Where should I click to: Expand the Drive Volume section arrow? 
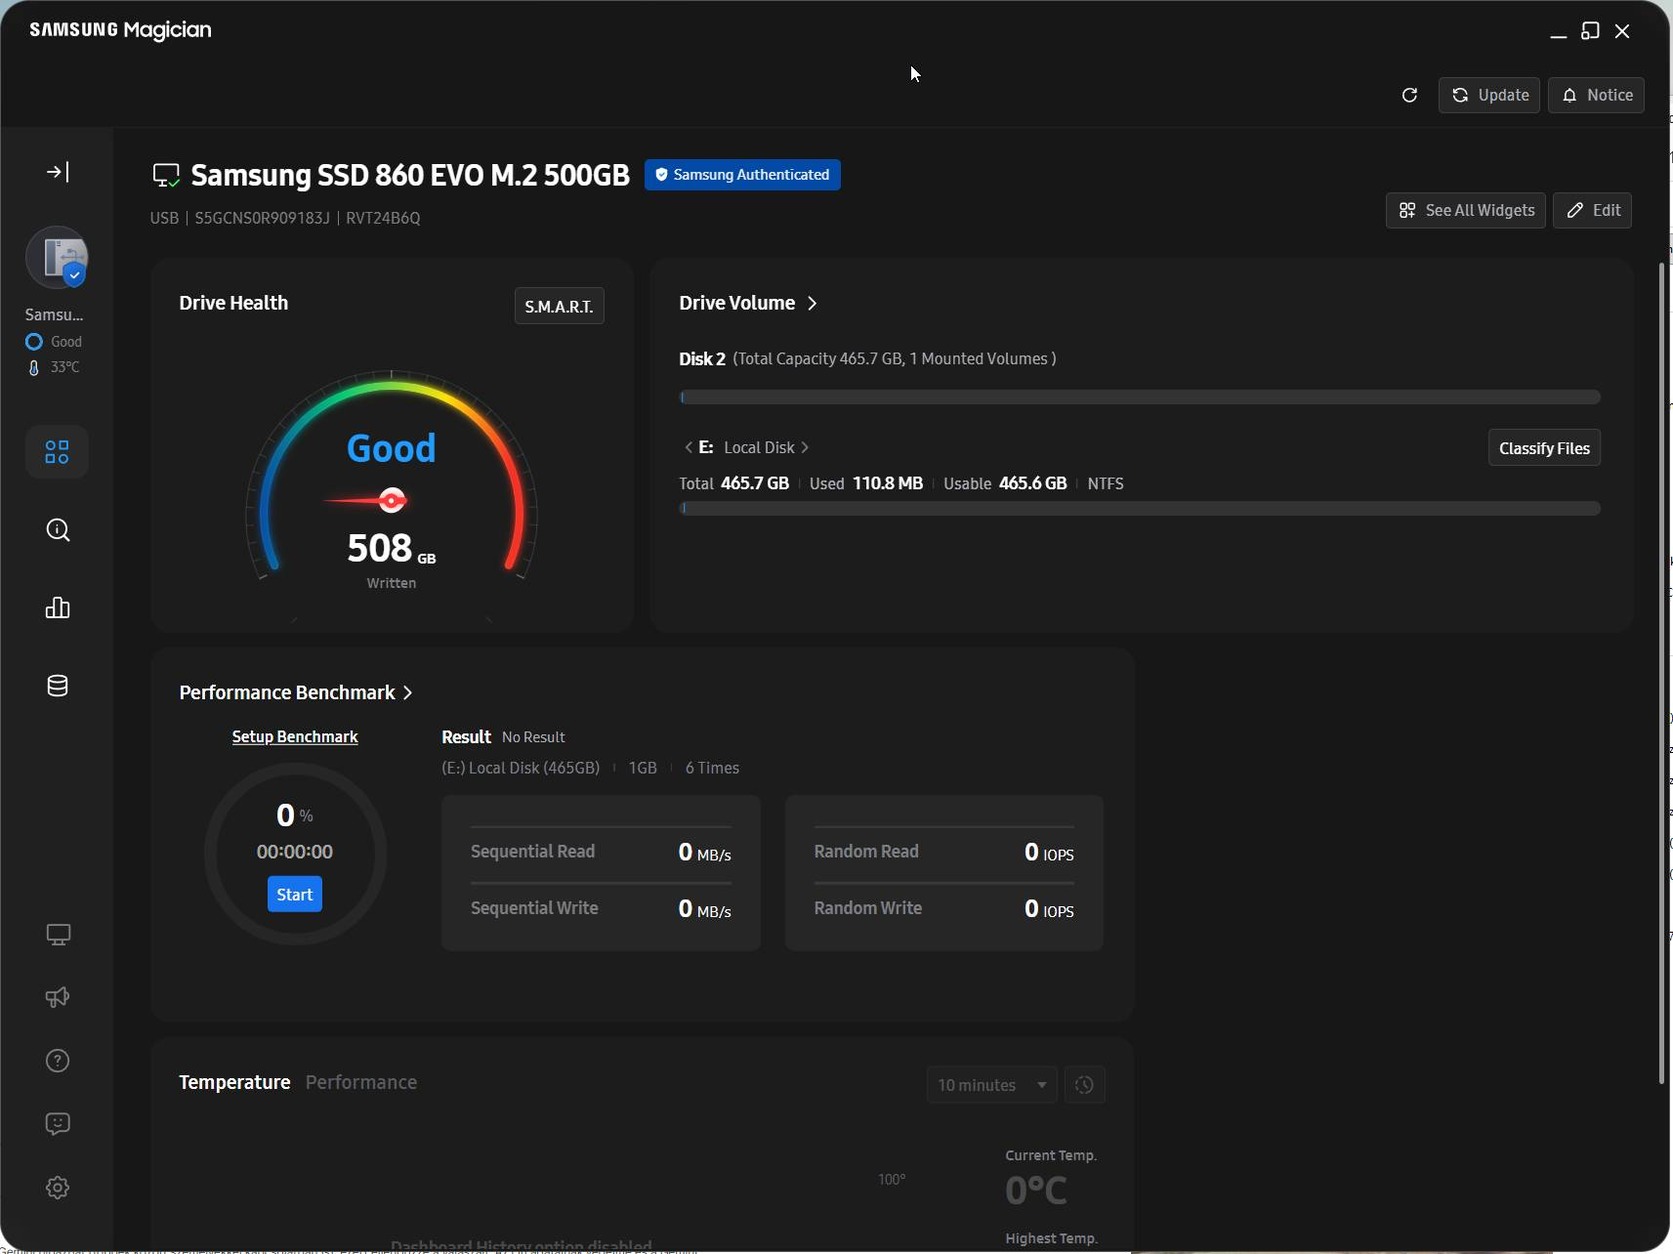pos(812,303)
